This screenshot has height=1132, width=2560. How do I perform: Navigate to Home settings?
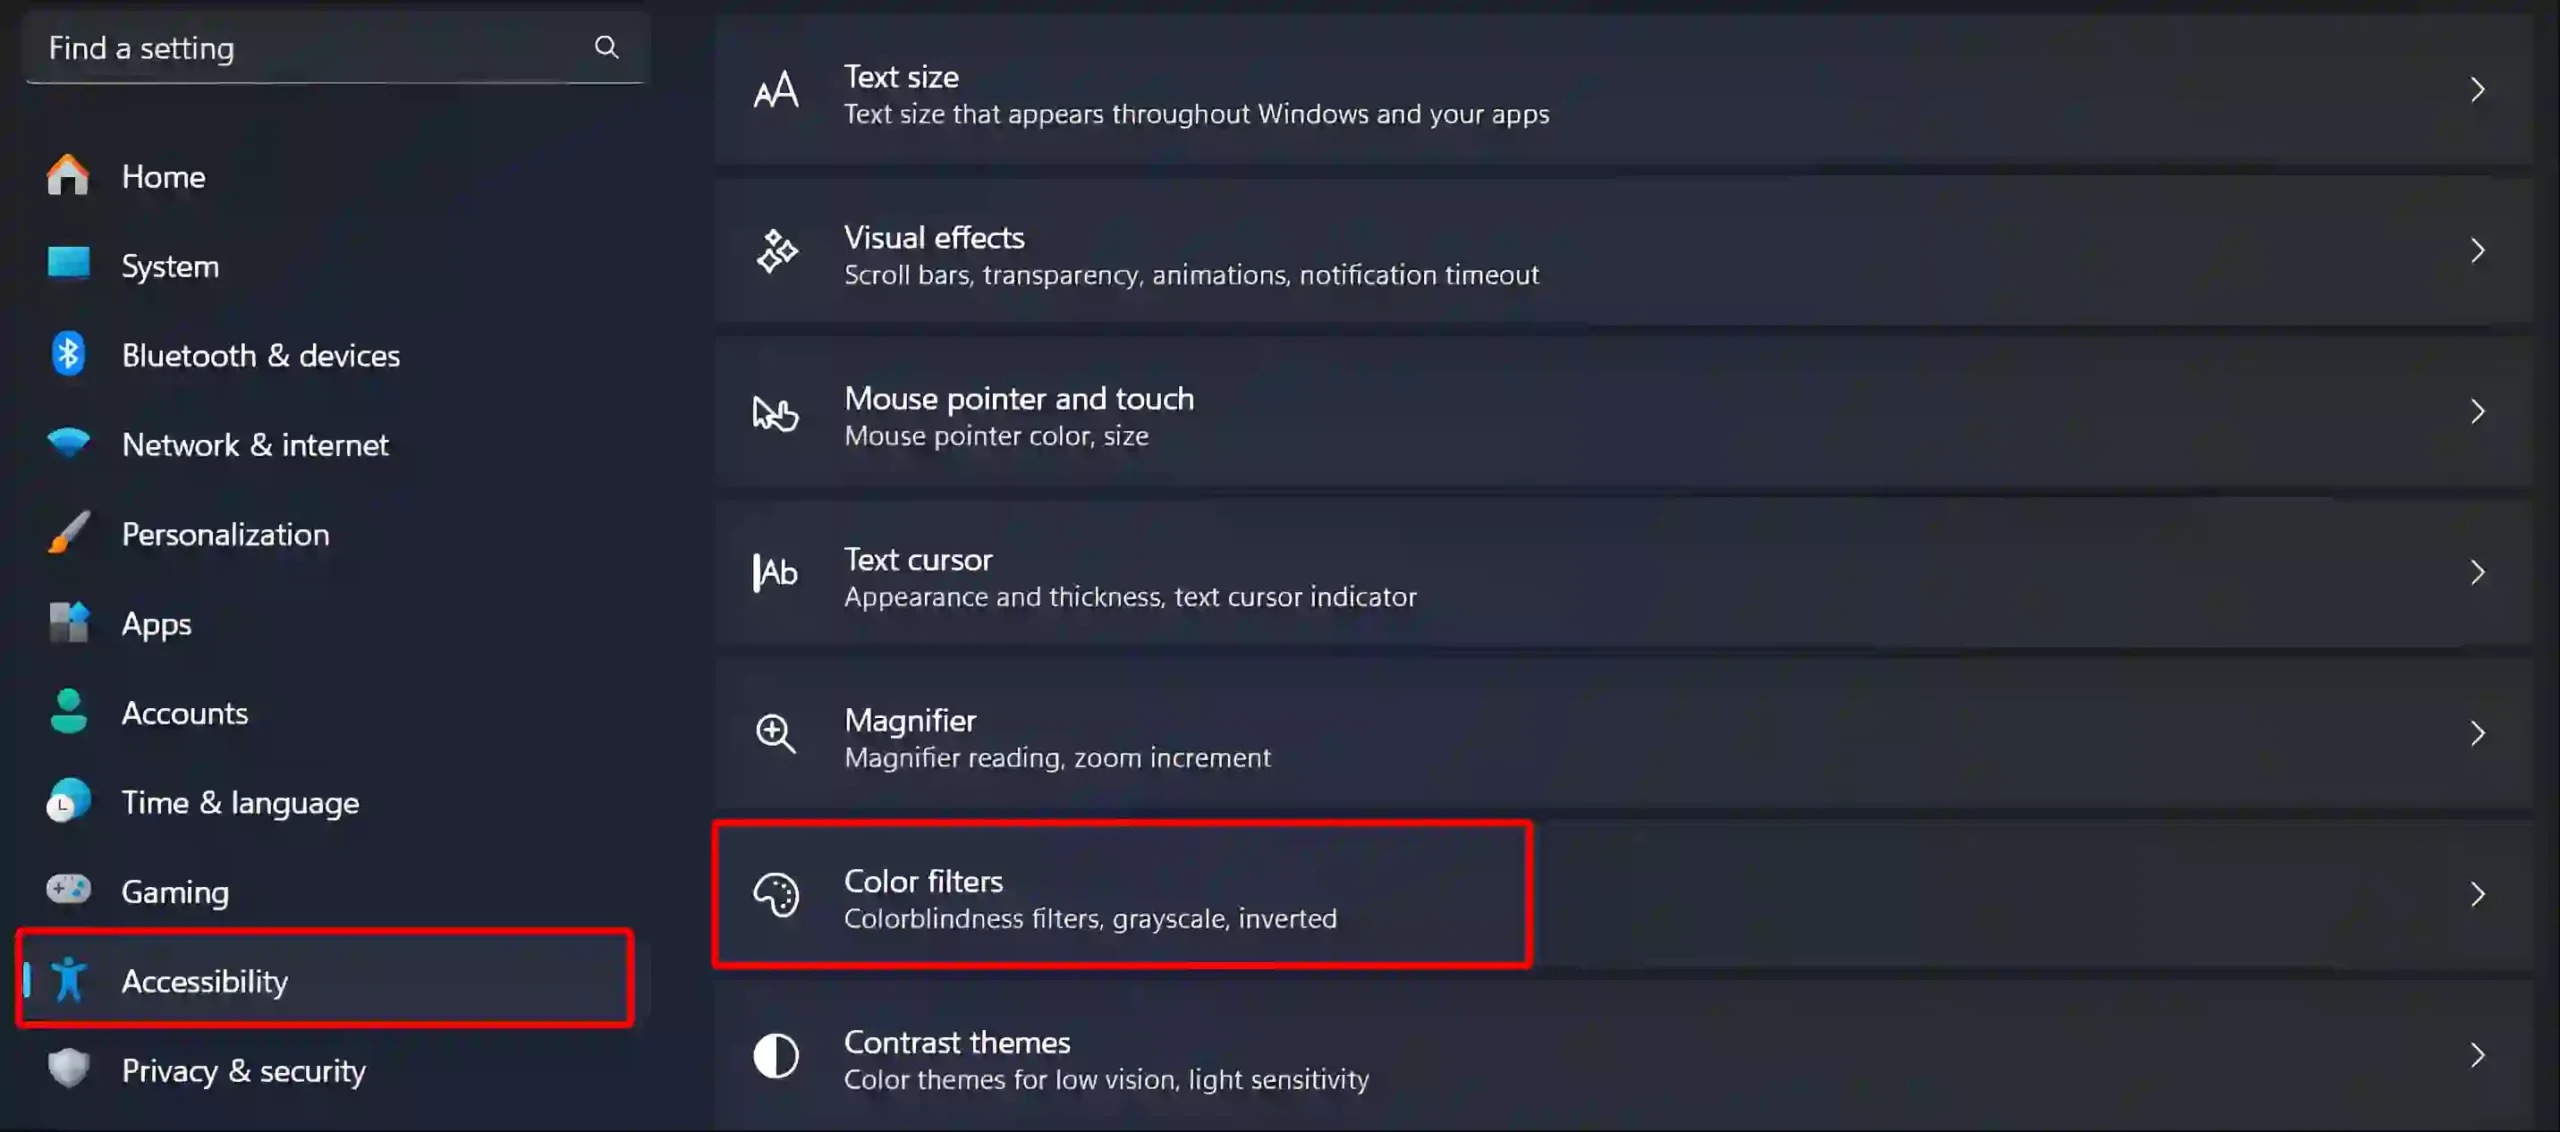coord(162,175)
